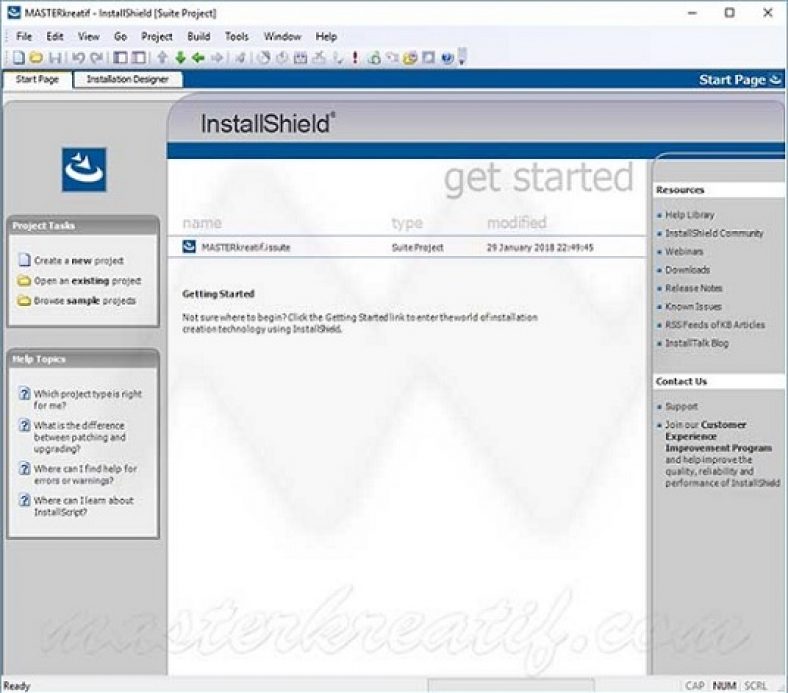This screenshot has width=788, height=693.
Task: Click the '29 January 2018' modified date
Action: [540, 247]
